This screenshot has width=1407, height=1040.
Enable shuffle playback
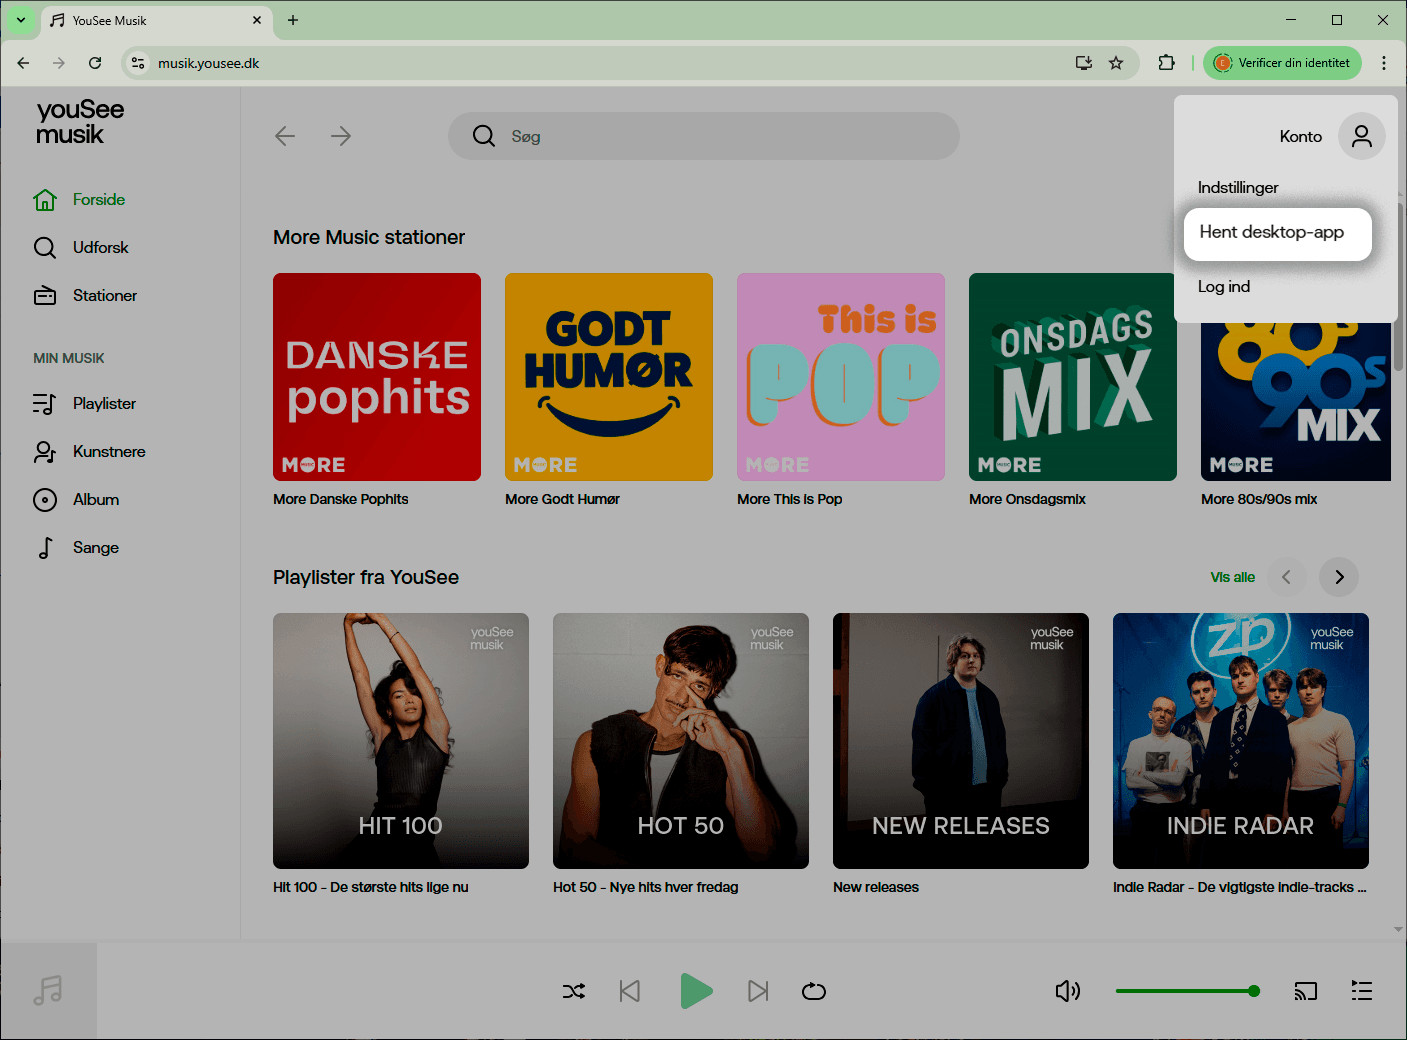tap(574, 991)
